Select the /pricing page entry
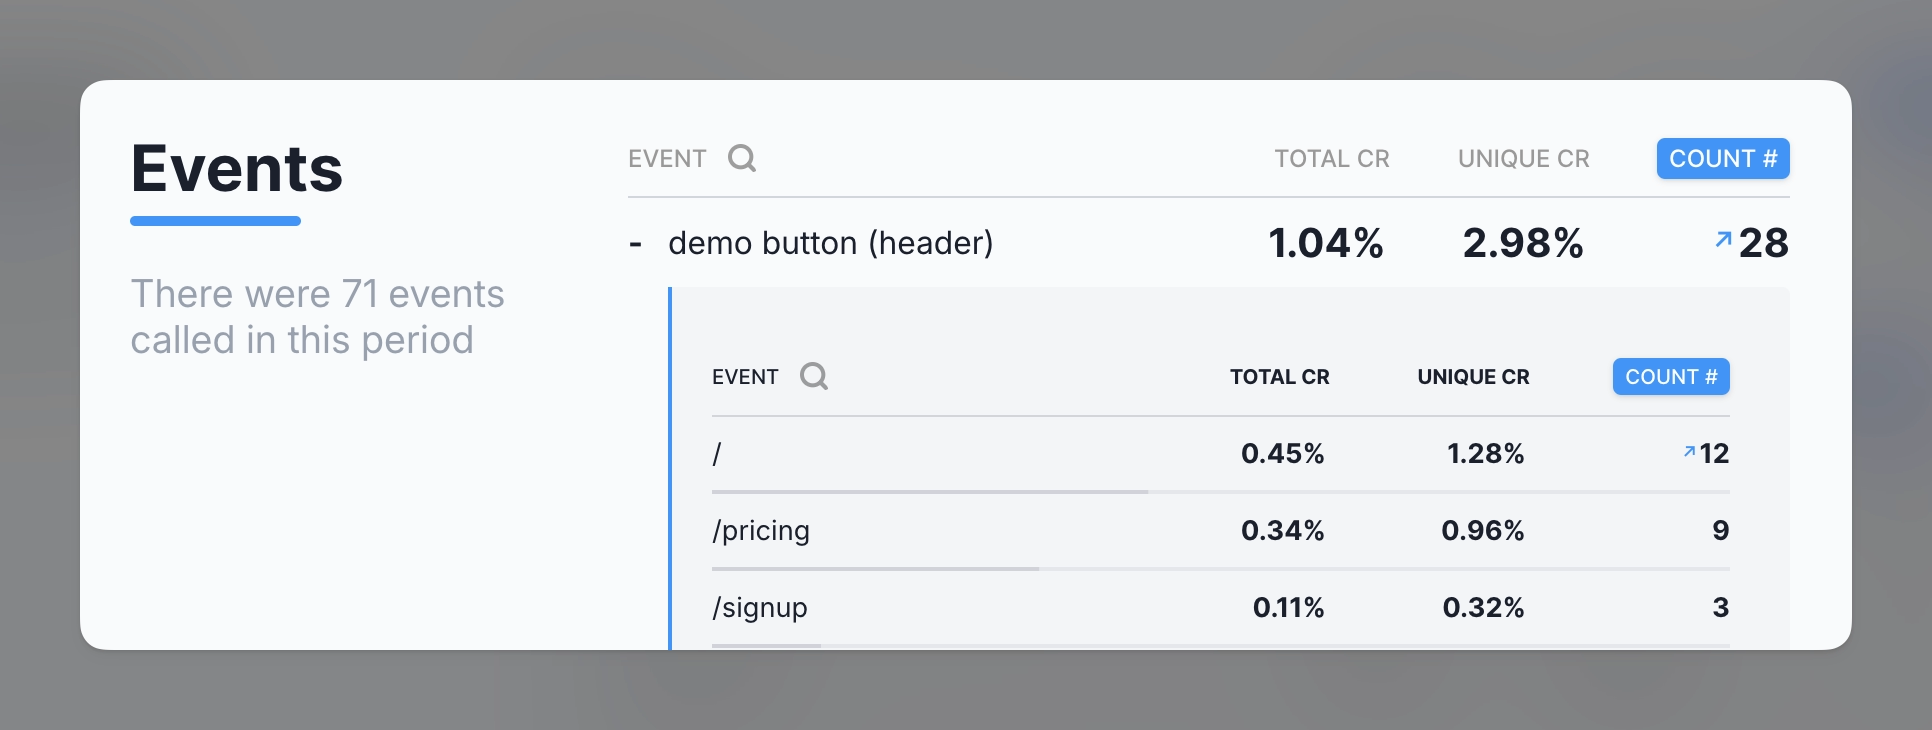 (x=760, y=531)
